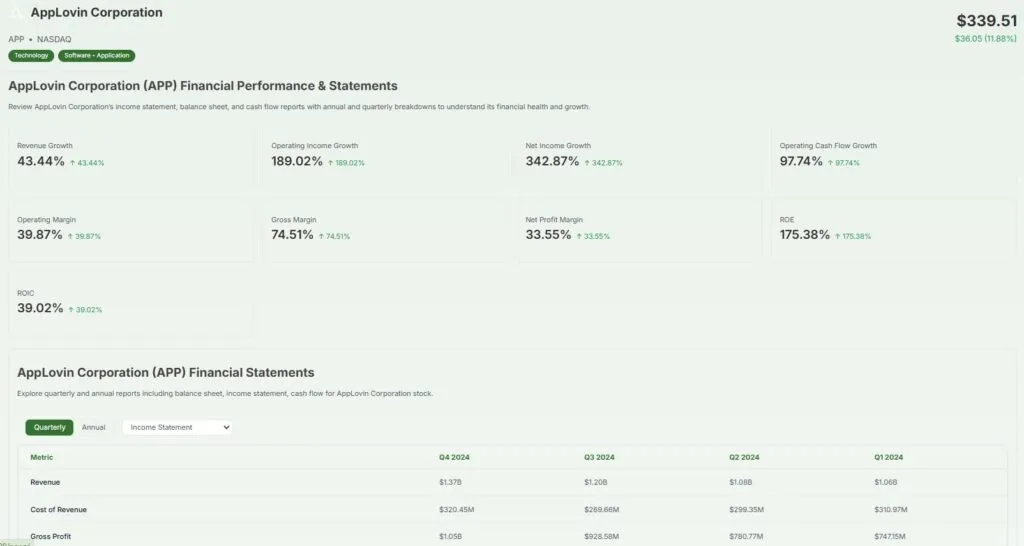Click the up arrow in Net Income Growth

tap(589, 162)
